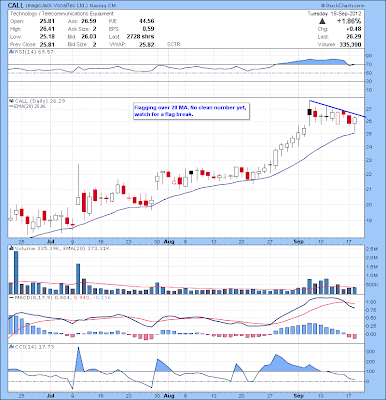The height and width of the screenshot is (400, 386).
Task: Click the SCTR label
Action: click(x=173, y=44)
